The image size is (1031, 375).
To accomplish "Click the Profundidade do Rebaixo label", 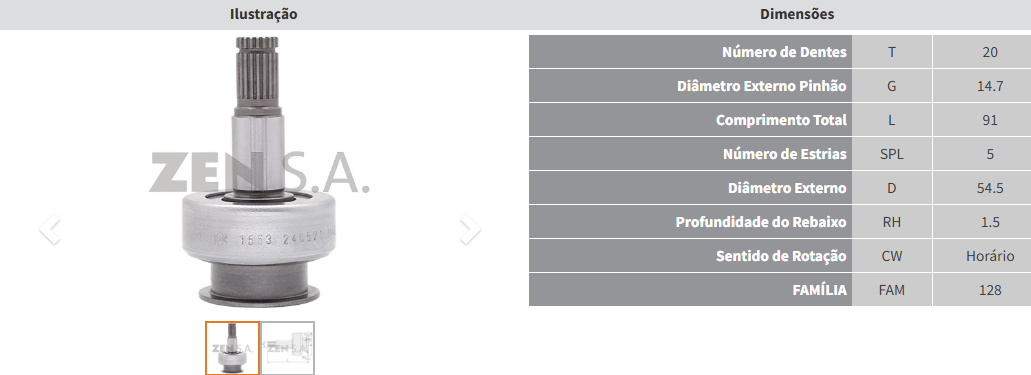I will pyautogui.click(x=761, y=222).
